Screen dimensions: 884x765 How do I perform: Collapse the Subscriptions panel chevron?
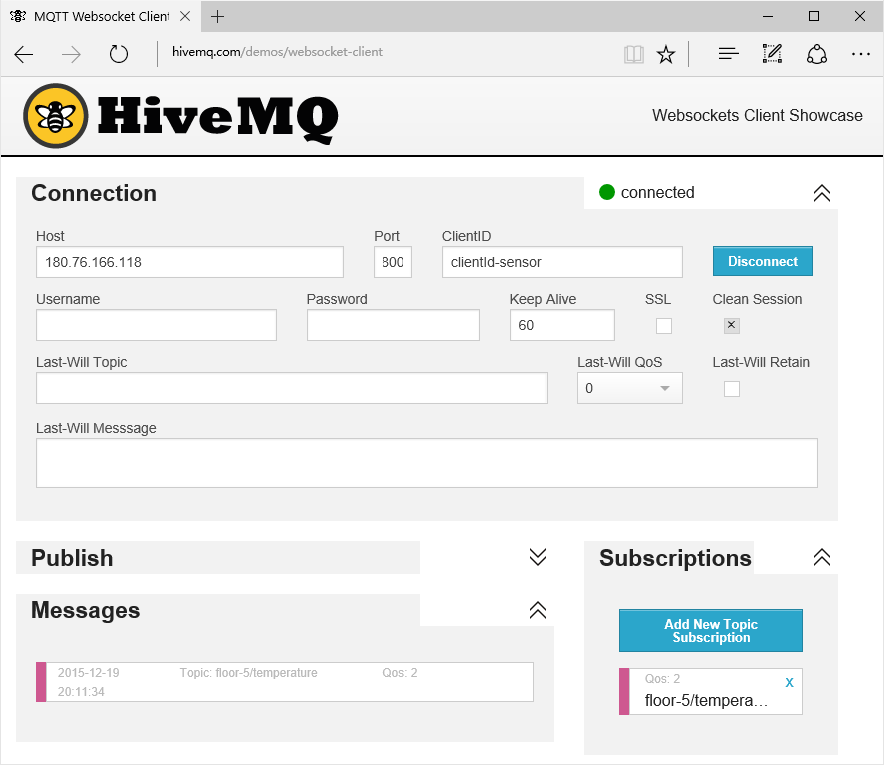pyautogui.click(x=821, y=557)
